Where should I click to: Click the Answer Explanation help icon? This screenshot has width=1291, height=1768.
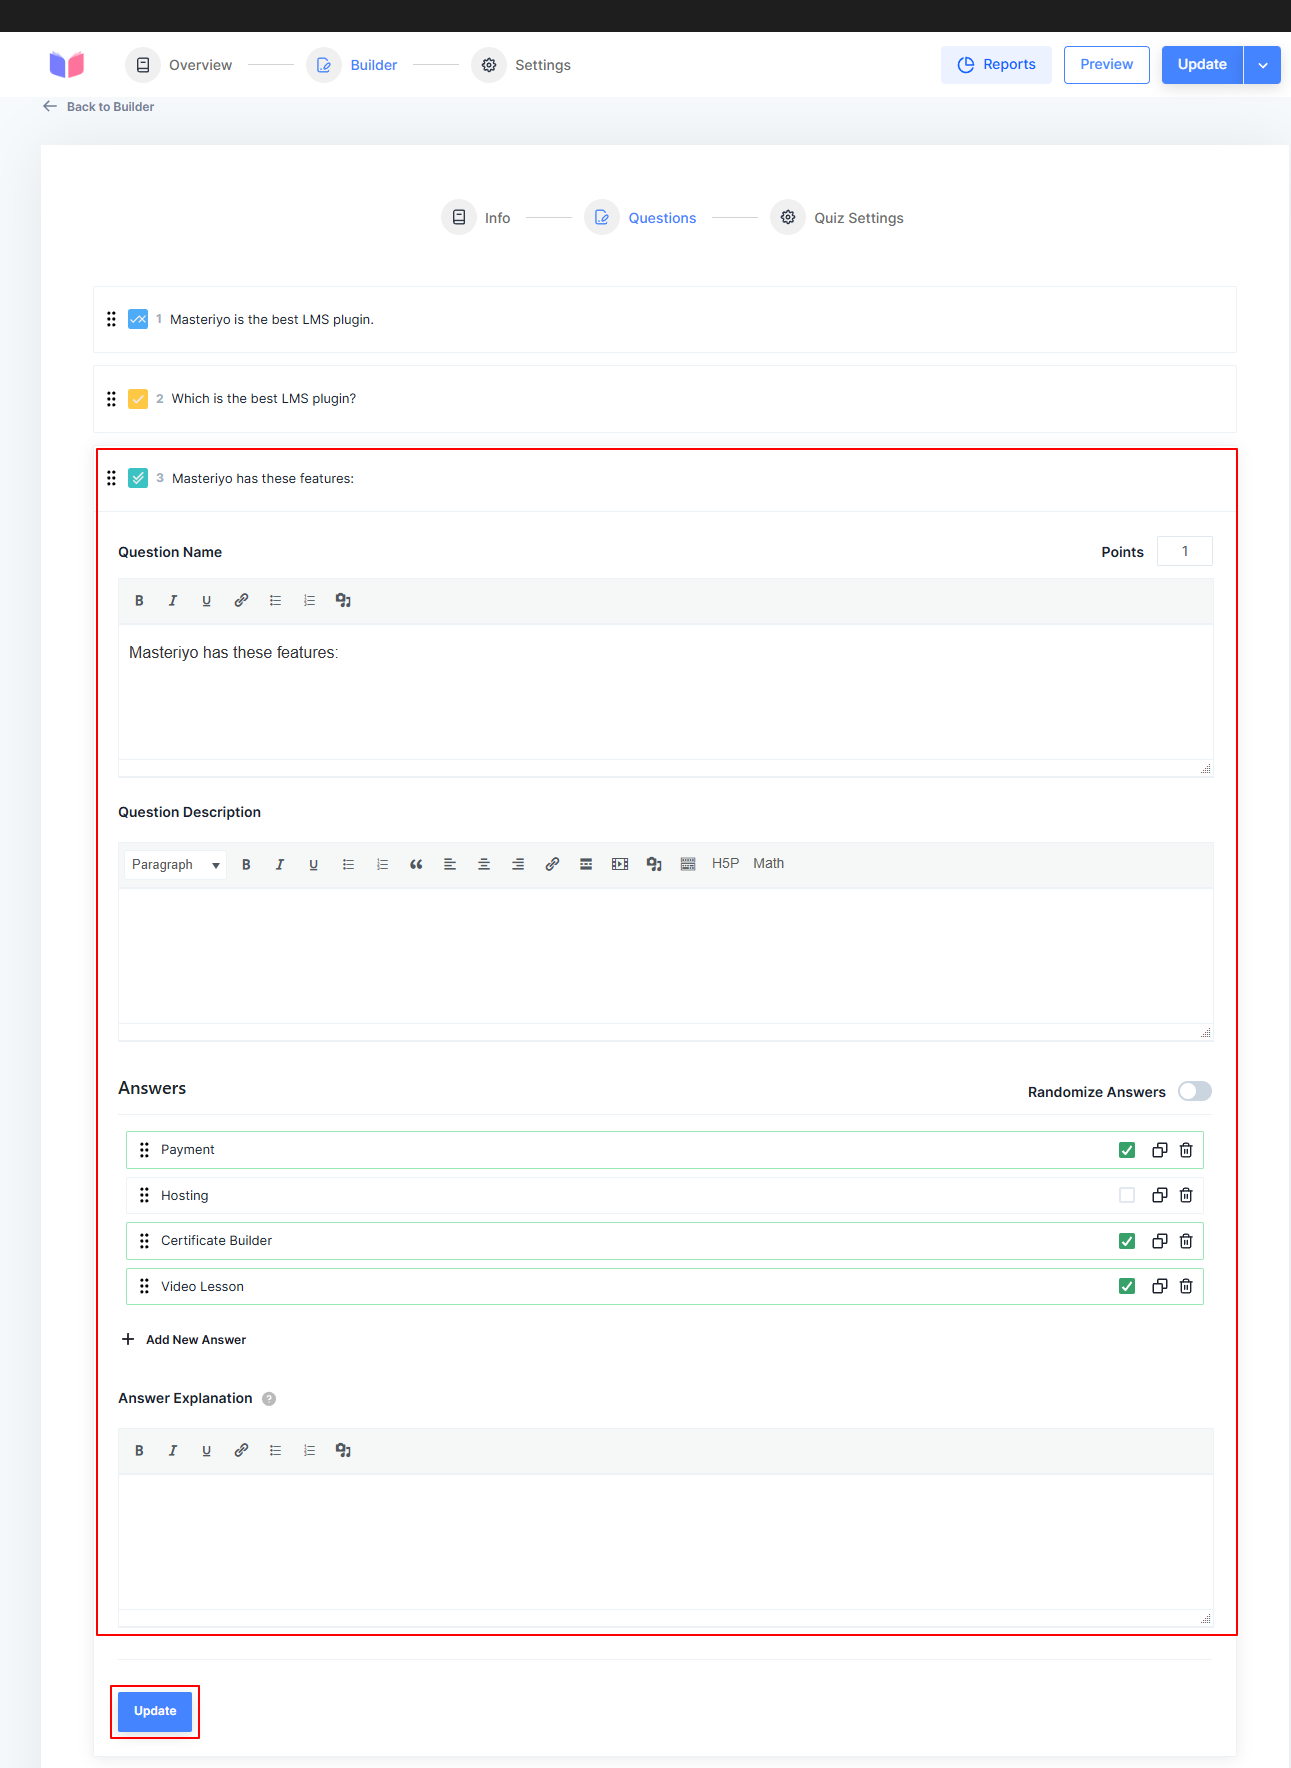(x=269, y=1399)
